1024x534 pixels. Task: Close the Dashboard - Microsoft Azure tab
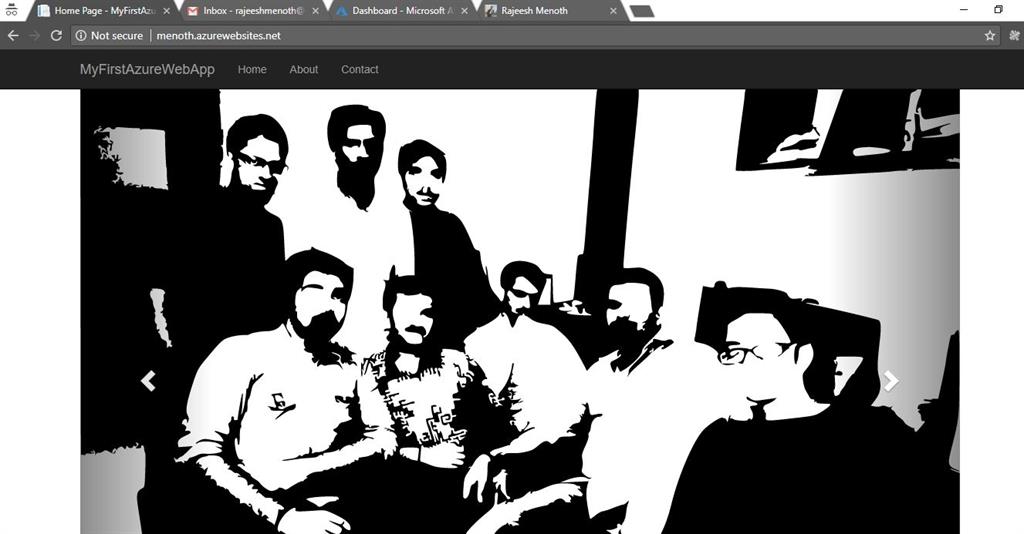464,11
